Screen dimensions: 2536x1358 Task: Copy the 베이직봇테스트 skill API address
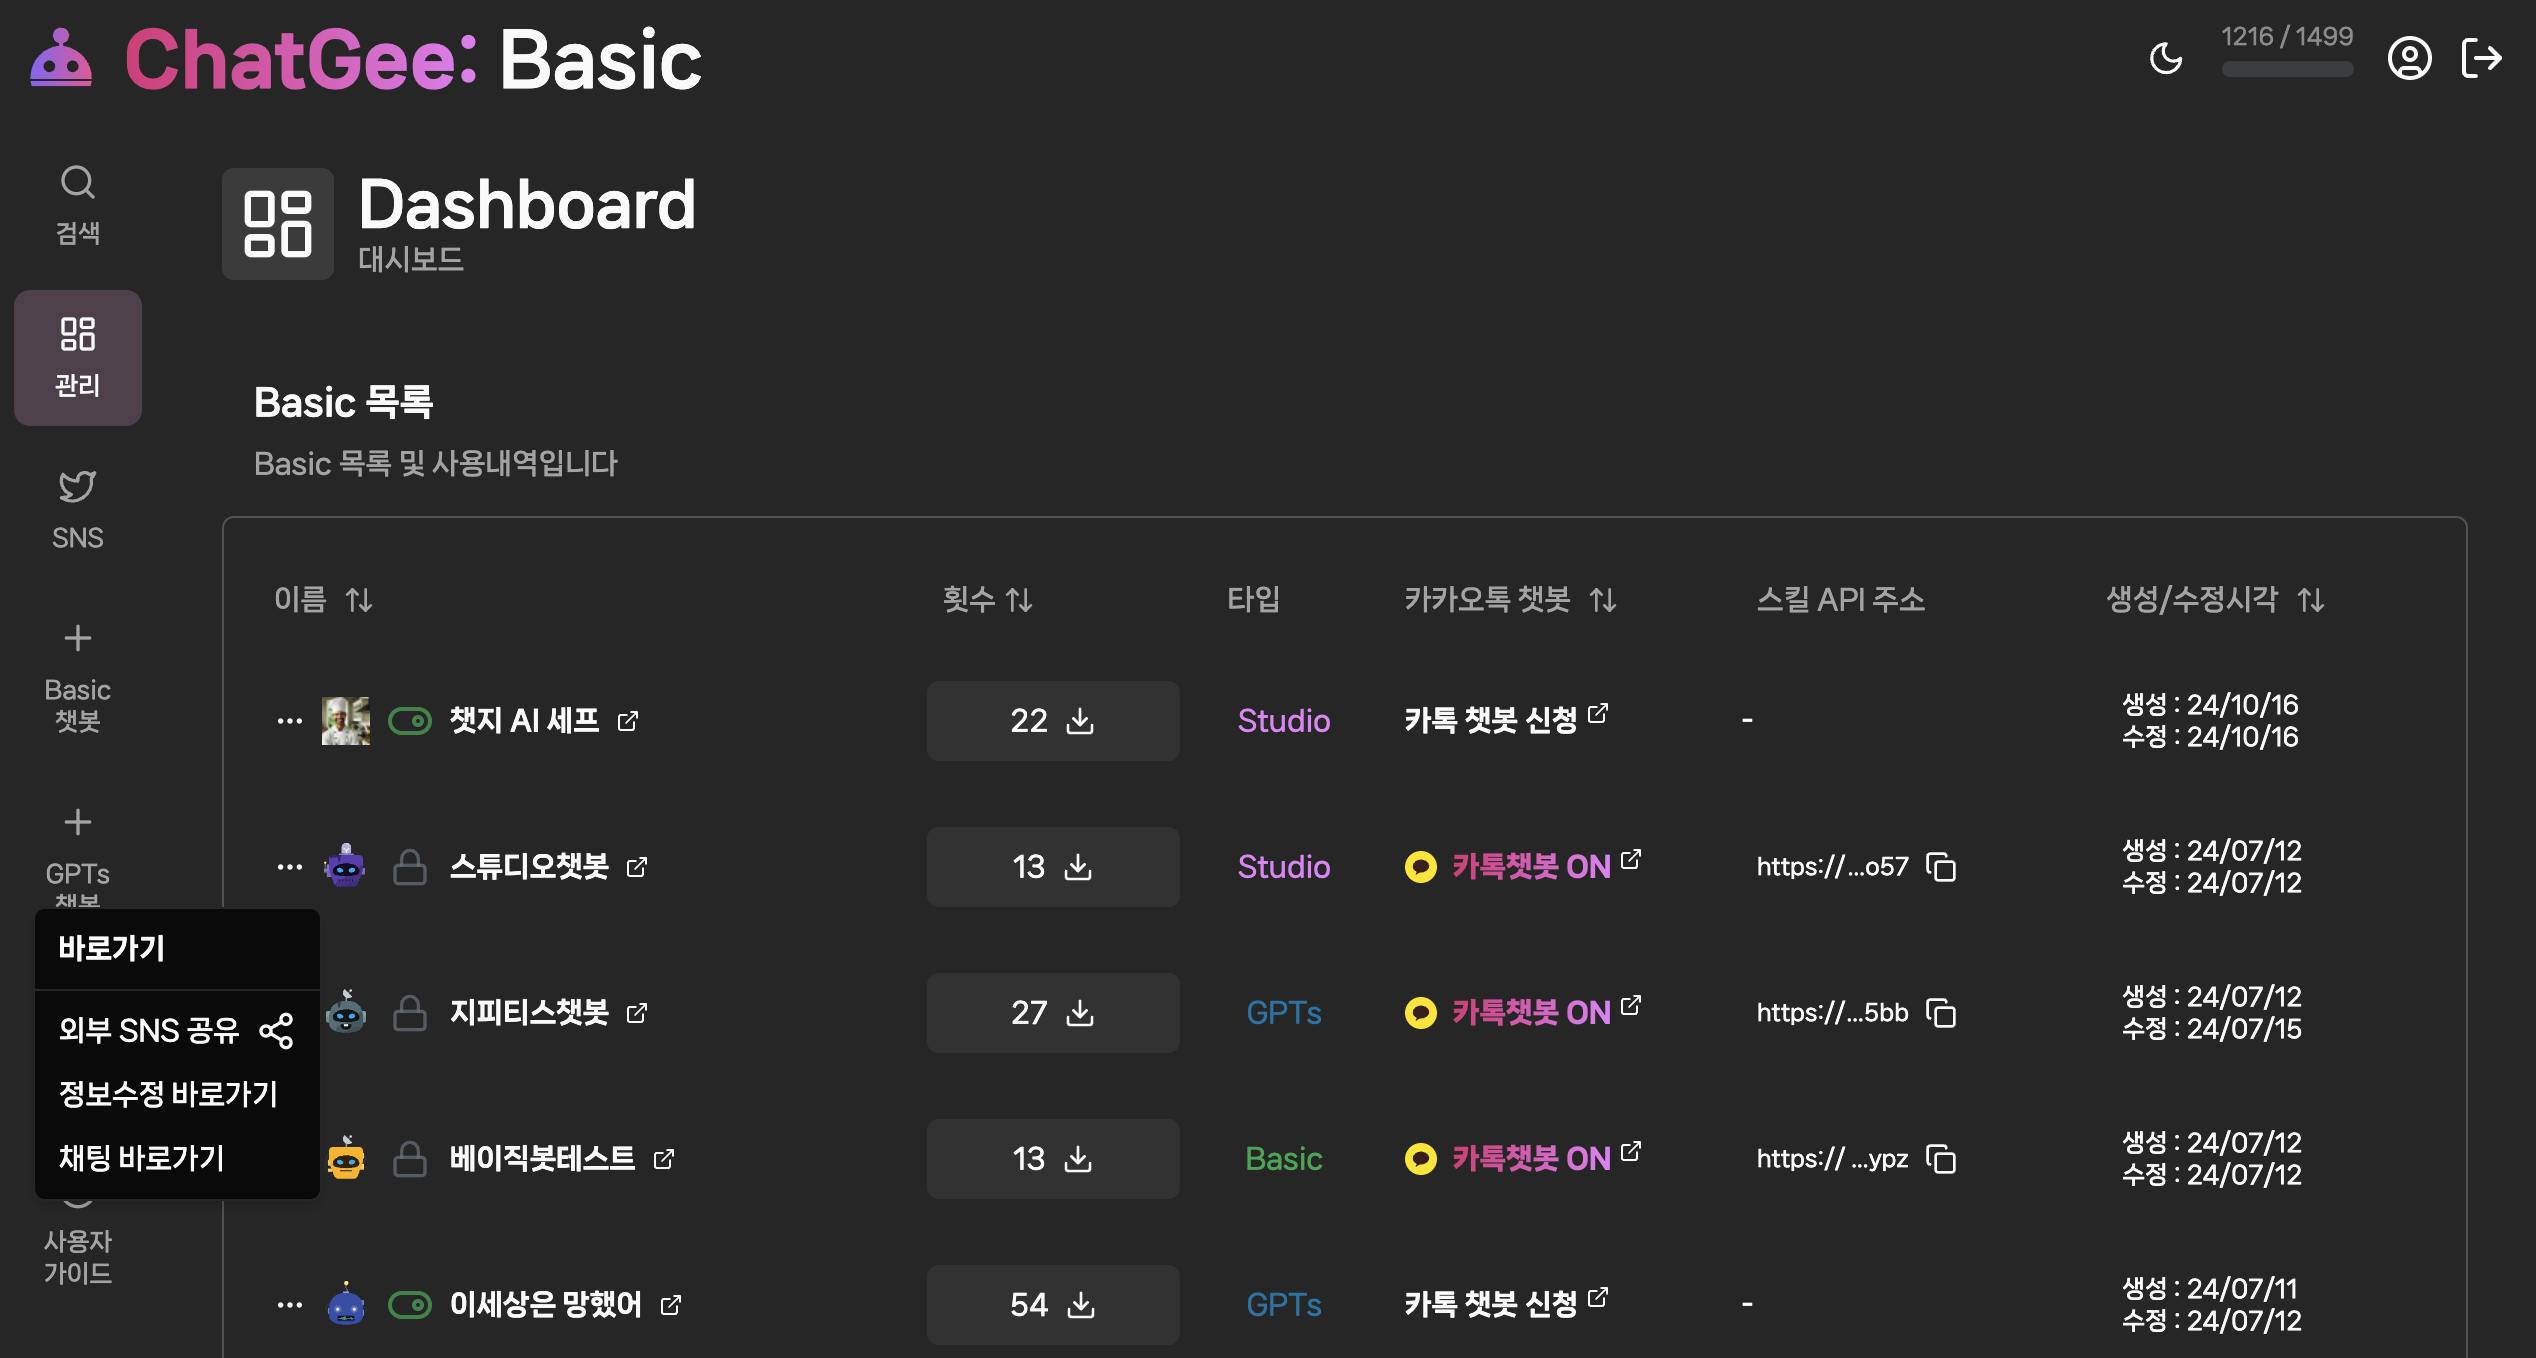tap(1941, 1159)
